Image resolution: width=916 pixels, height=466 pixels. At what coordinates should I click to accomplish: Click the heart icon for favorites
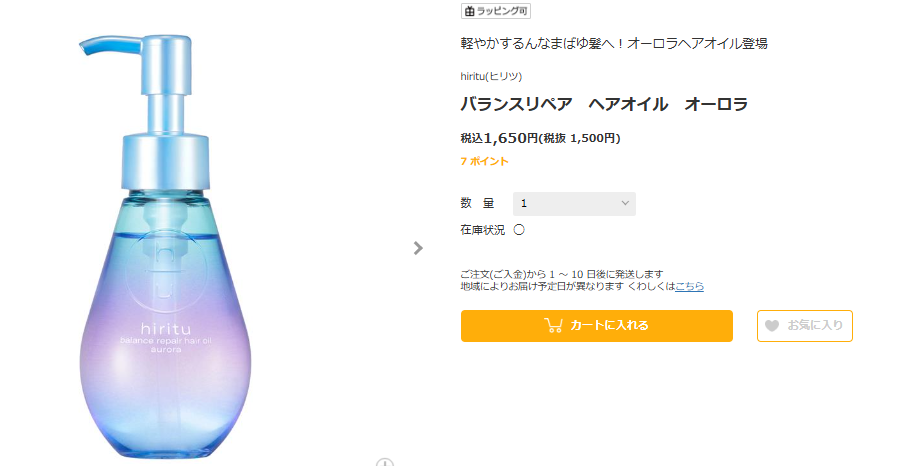coord(770,325)
